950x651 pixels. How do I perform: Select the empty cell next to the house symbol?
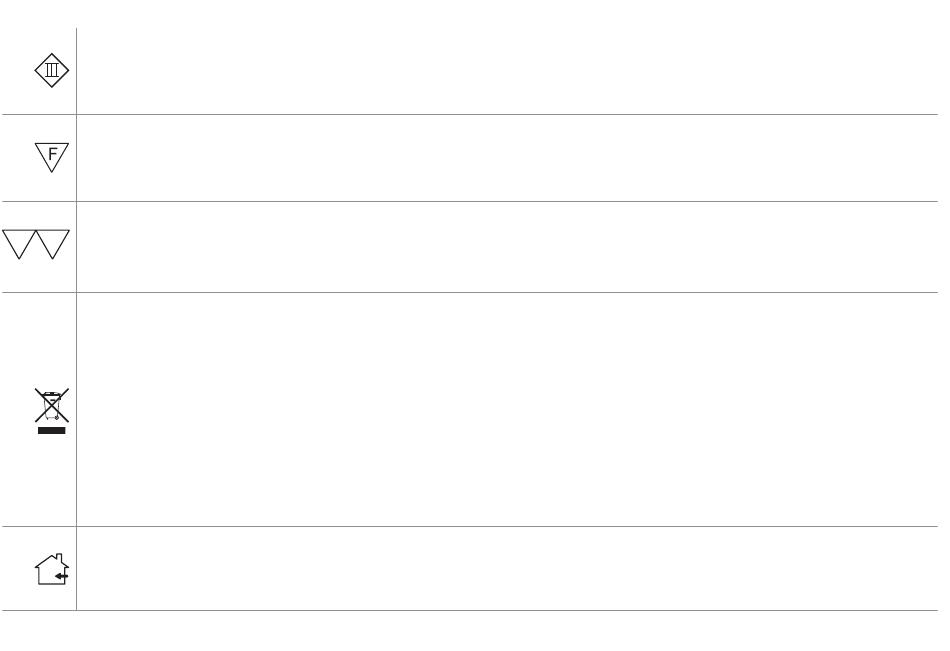pyautogui.click(x=500, y=568)
